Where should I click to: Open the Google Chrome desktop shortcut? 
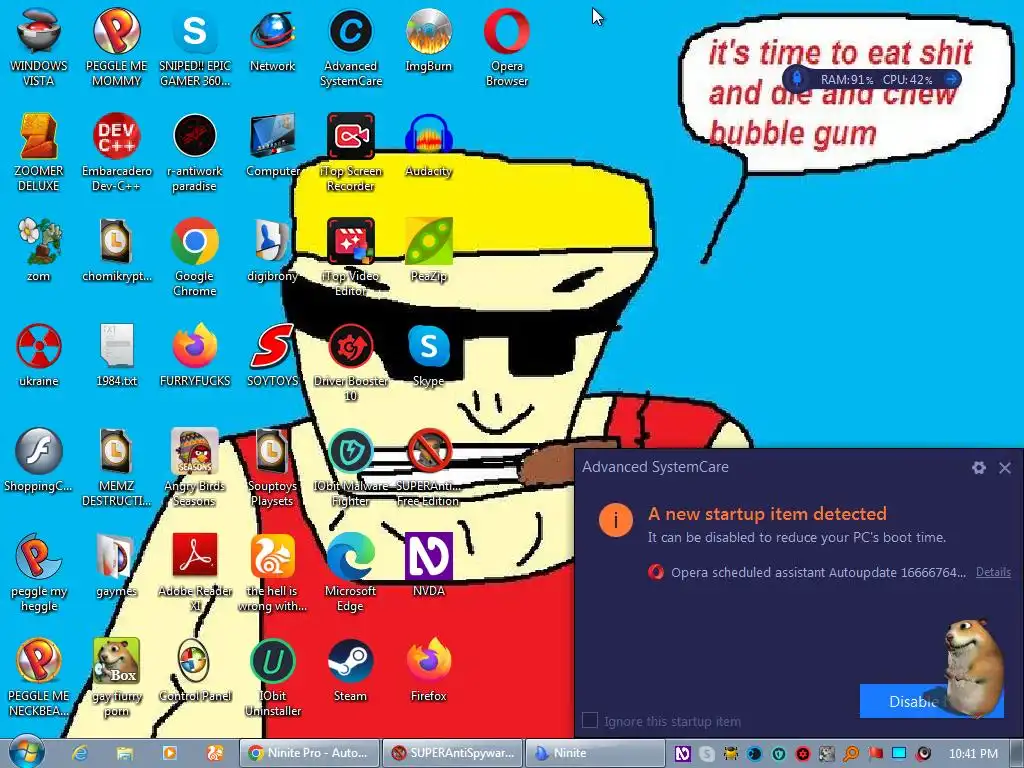(x=195, y=257)
